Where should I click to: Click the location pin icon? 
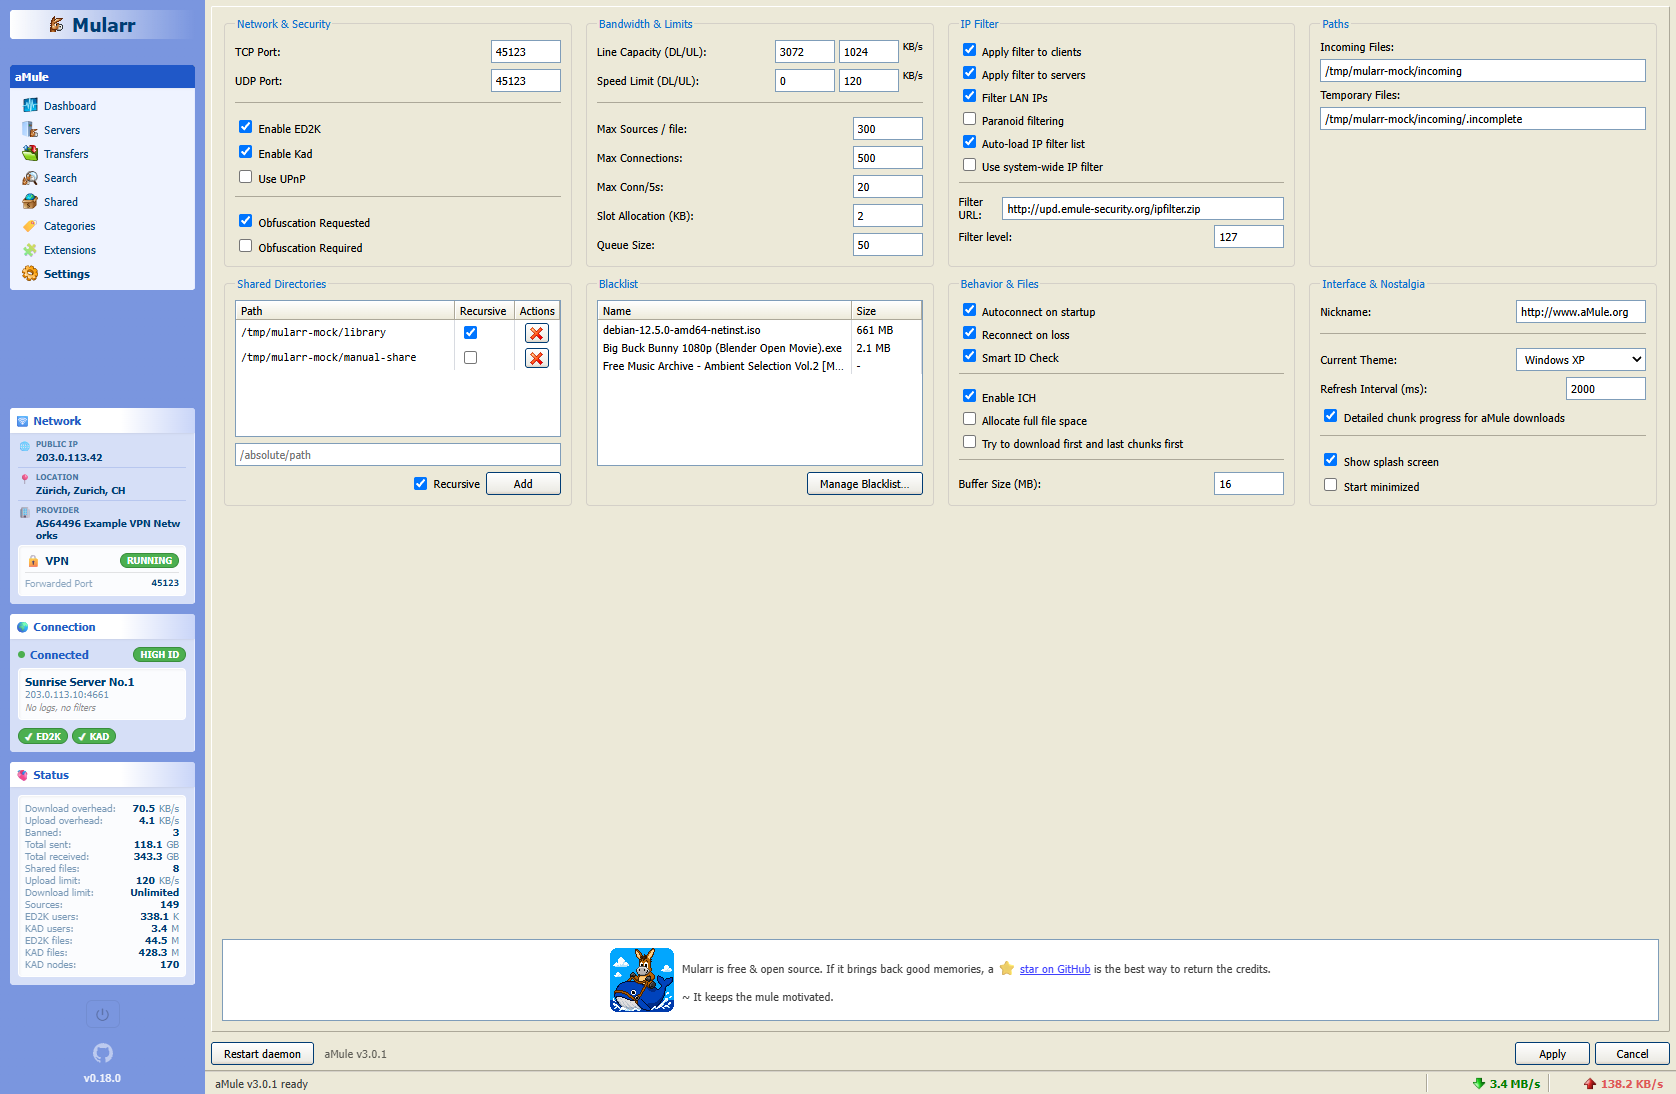coord(24,479)
